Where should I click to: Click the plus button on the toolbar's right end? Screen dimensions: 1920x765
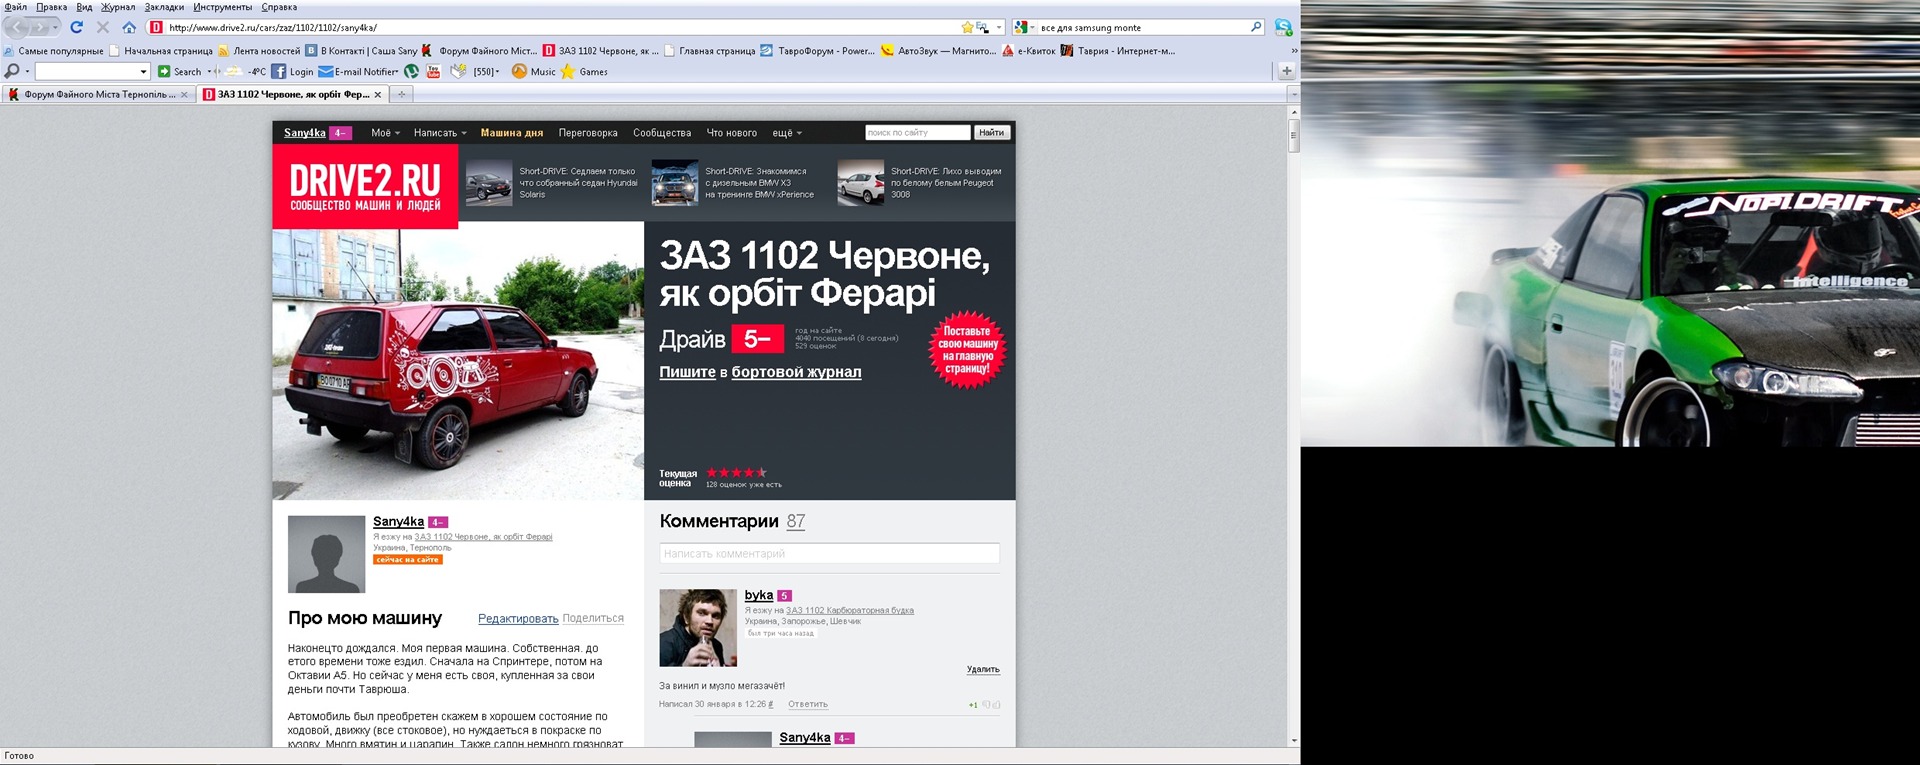pyautogui.click(x=1286, y=72)
